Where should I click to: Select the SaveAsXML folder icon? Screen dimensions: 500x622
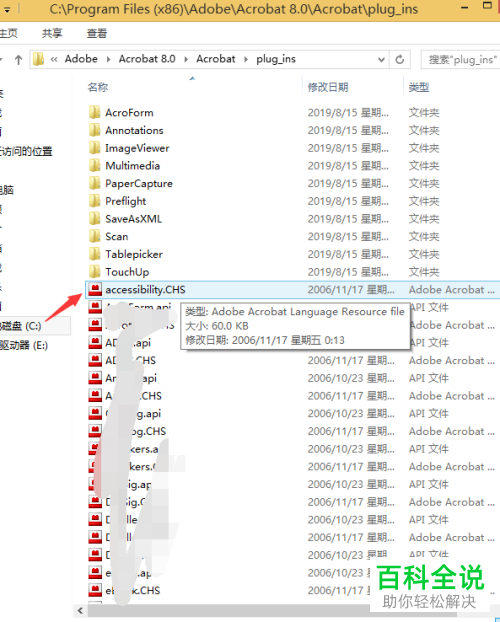point(94,219)
